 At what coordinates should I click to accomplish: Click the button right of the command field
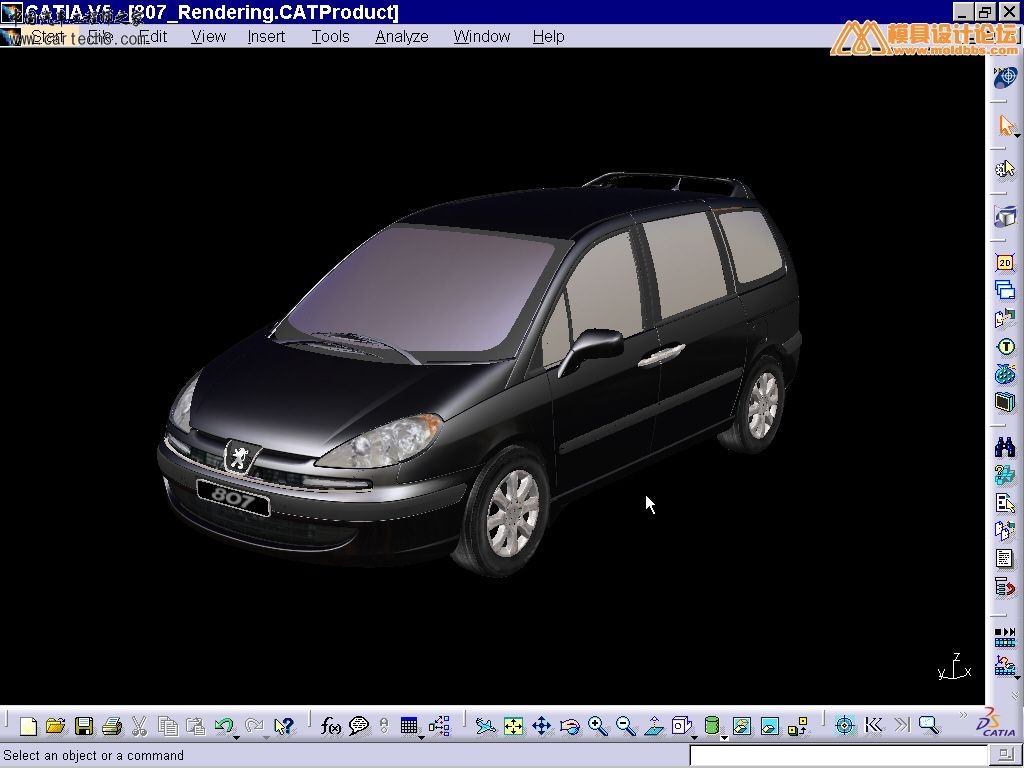(1008, 754)
